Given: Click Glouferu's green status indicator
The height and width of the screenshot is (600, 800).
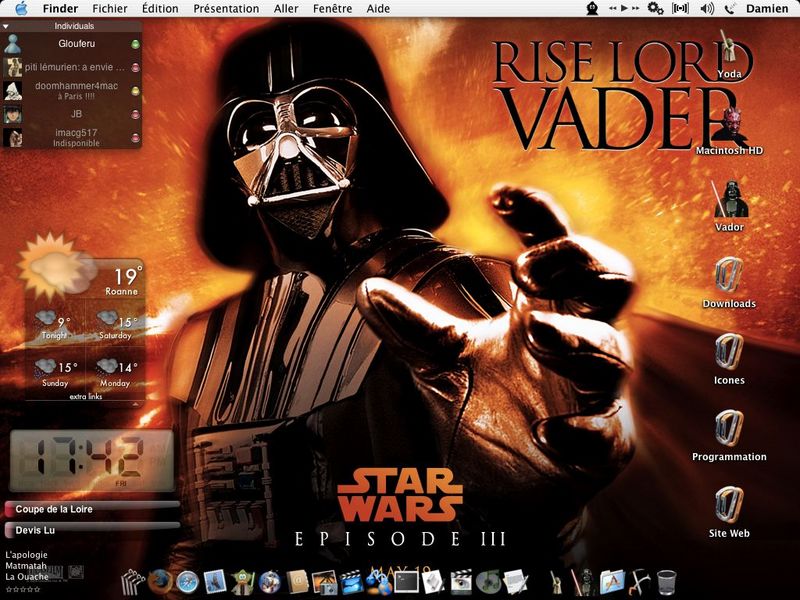Looking at the screenshot, I should coord(135,44).
